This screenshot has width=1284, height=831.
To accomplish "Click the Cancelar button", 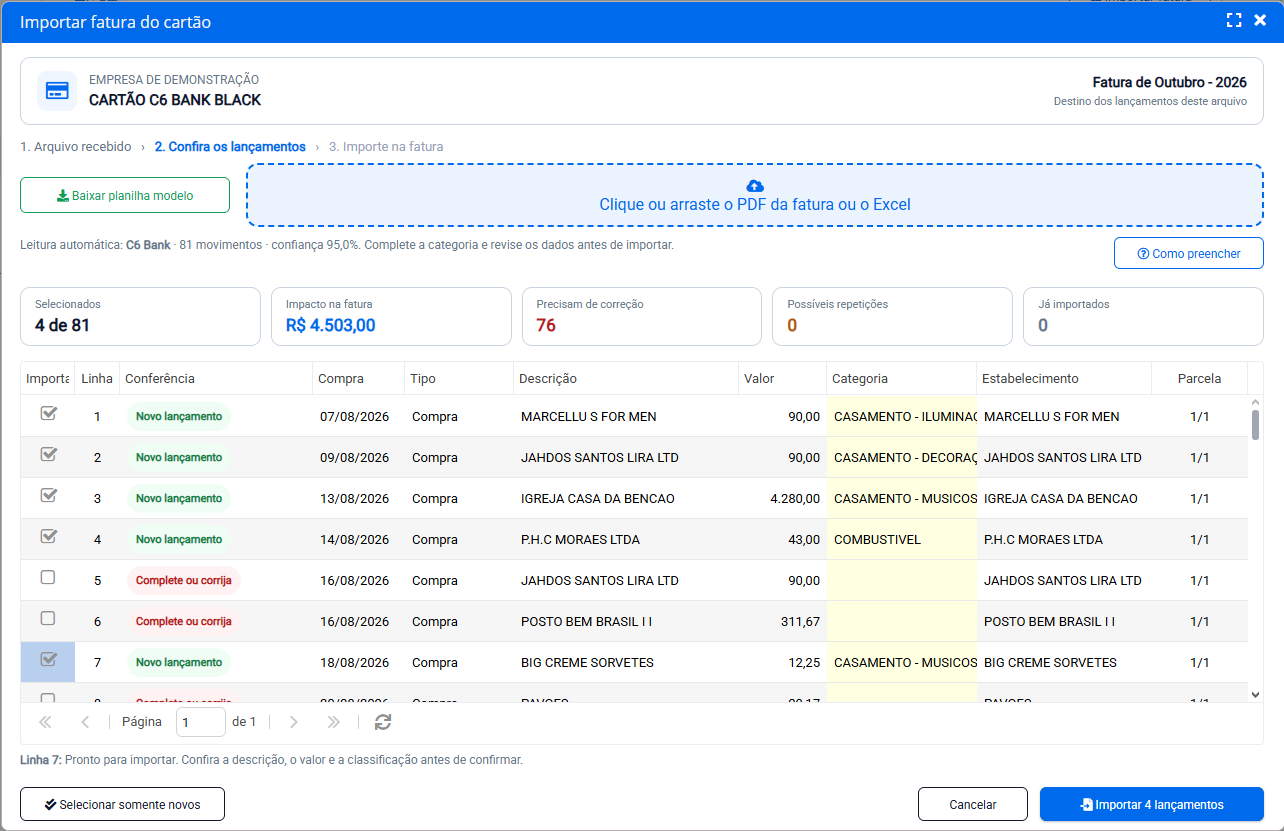I will [973, 804].
